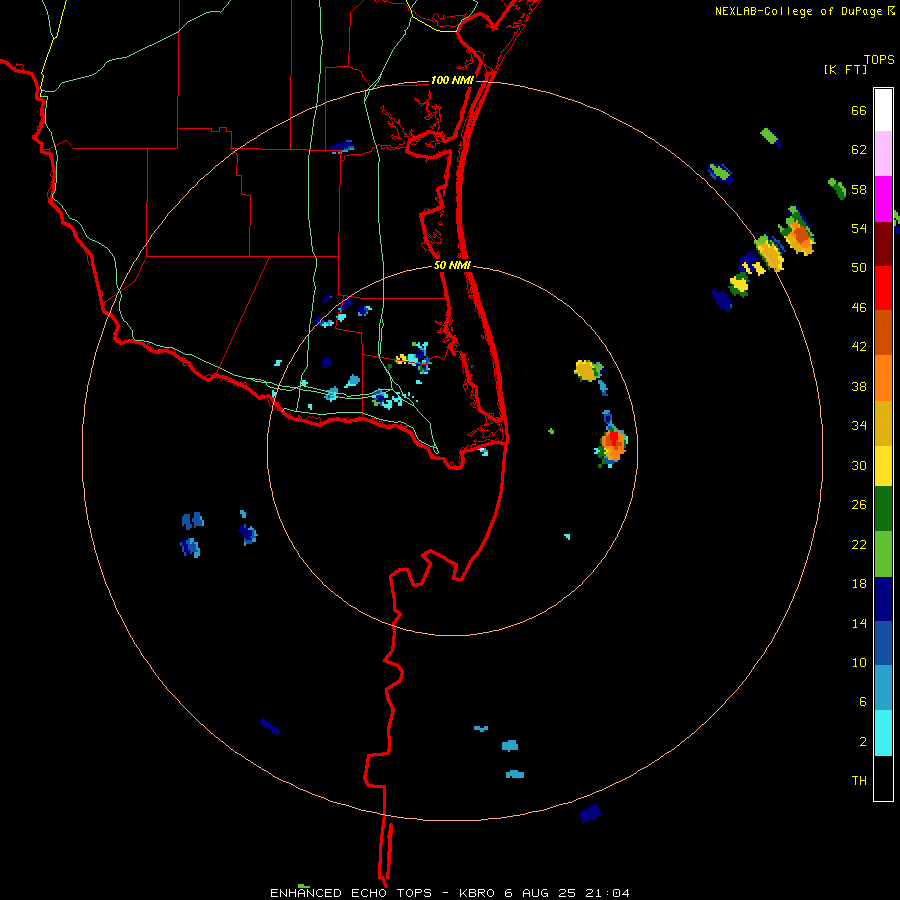
Task: Click the 42 value on the scale
Action: click(859, 347)
